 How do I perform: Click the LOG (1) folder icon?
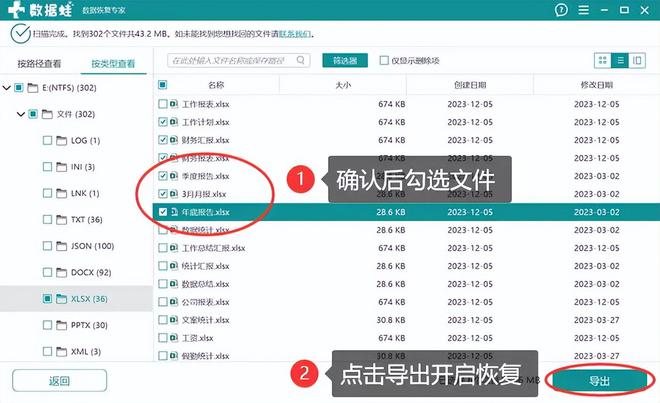tap(61, 141)
